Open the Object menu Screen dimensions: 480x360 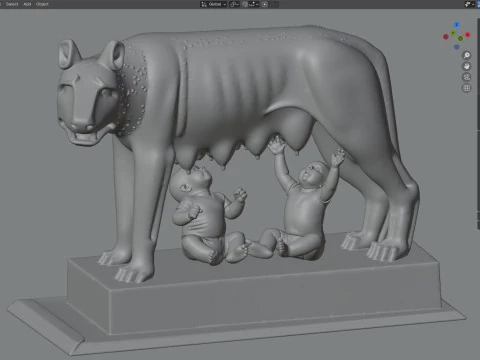[42, 4]
